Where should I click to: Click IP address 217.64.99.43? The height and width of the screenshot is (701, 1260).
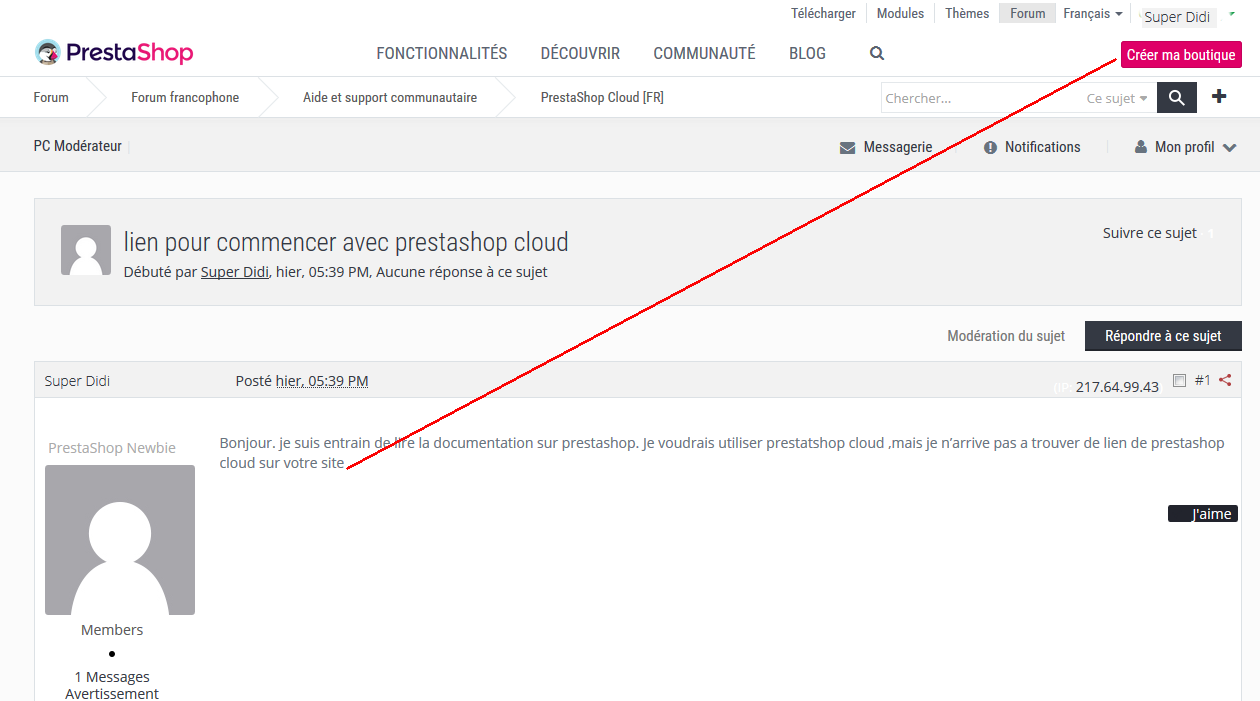[1117, 386]
